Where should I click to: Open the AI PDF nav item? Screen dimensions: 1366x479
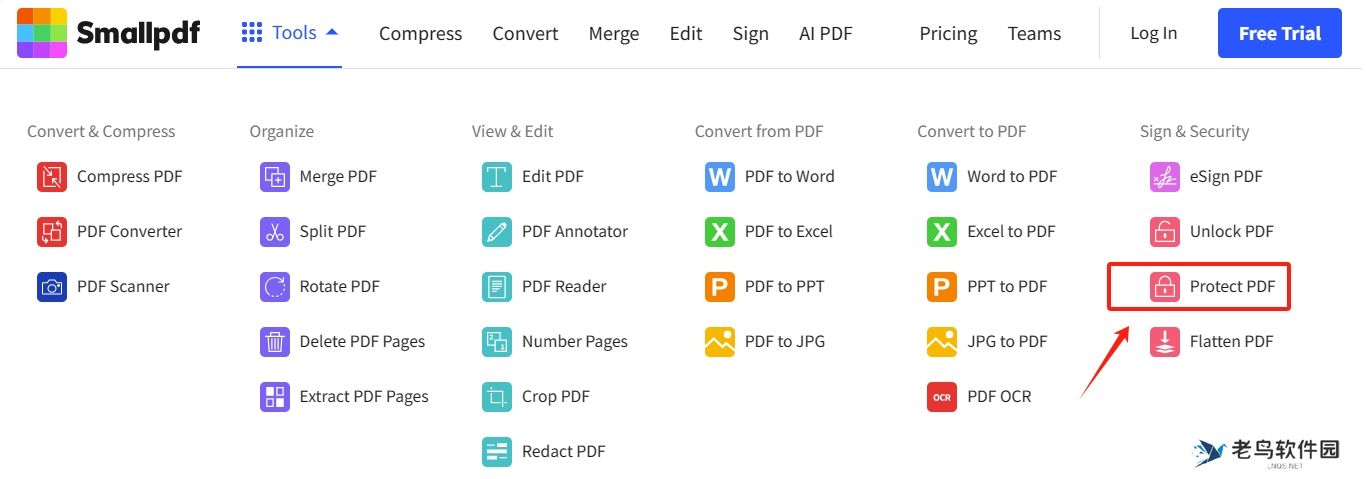pos(825,34)
